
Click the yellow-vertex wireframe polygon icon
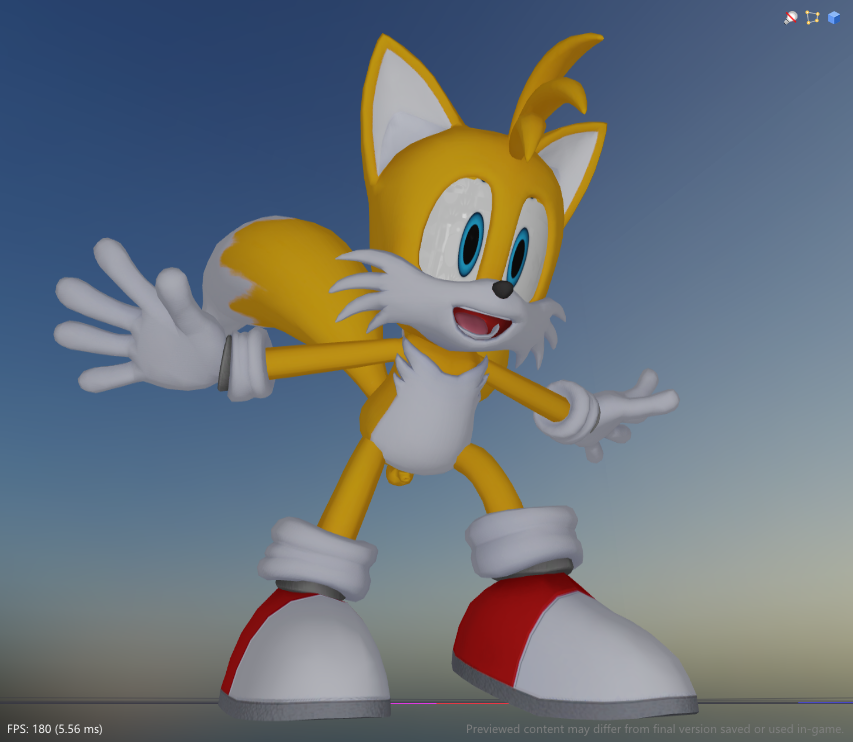(812, 18)
